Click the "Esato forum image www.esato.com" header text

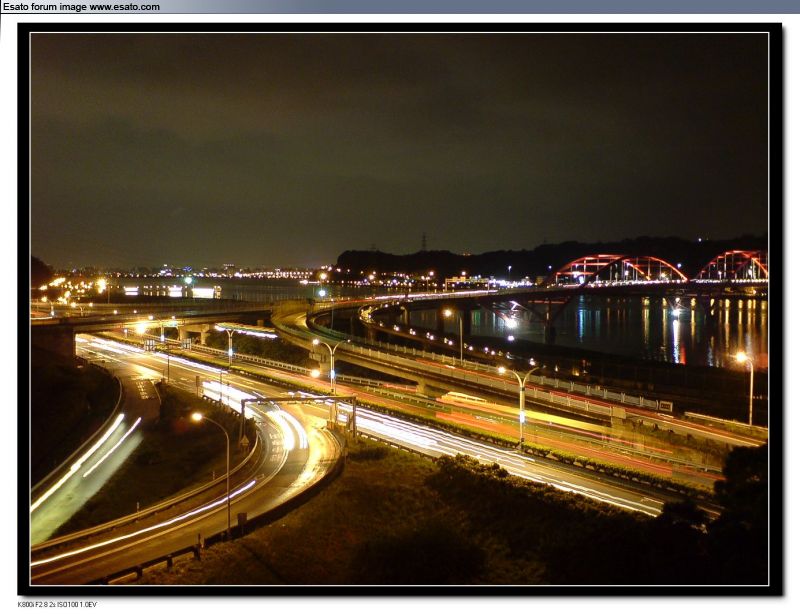[82, 7]
